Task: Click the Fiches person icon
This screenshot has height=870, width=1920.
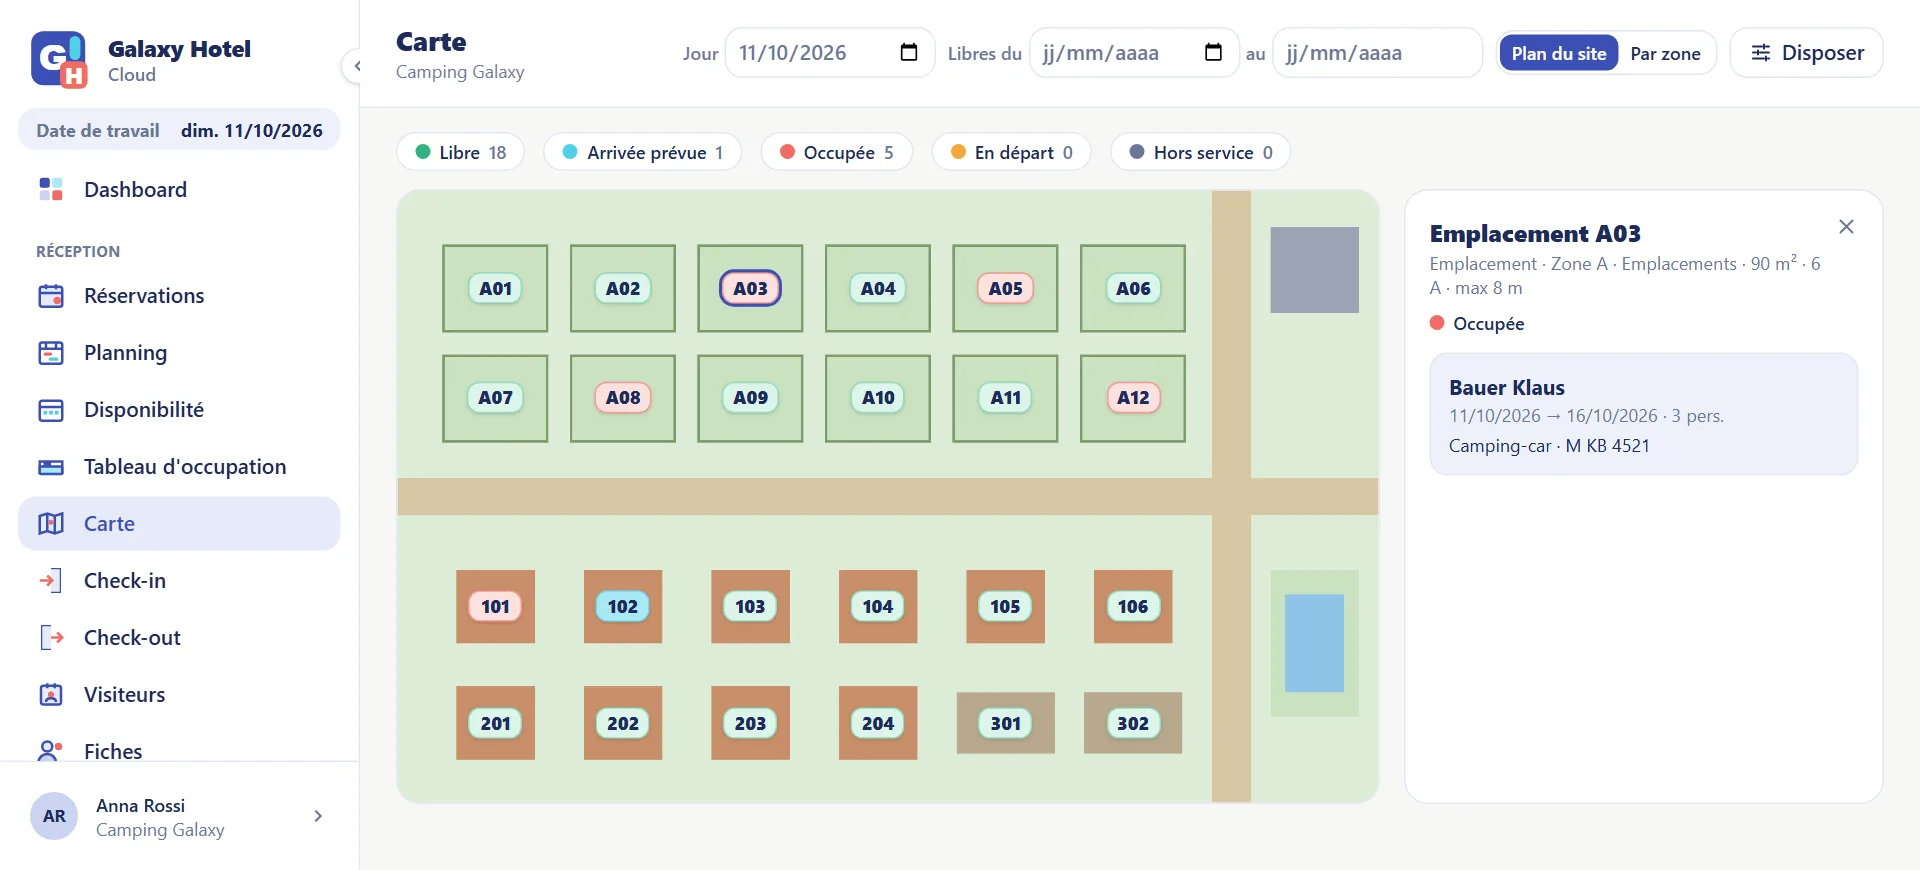Action: click(x=51, y=751)
